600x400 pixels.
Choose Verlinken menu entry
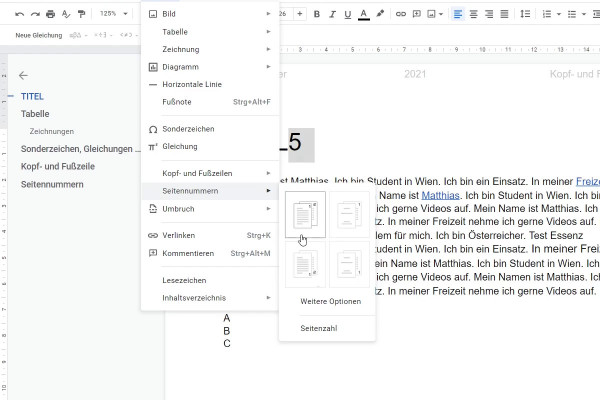click(x=210, y=235)
